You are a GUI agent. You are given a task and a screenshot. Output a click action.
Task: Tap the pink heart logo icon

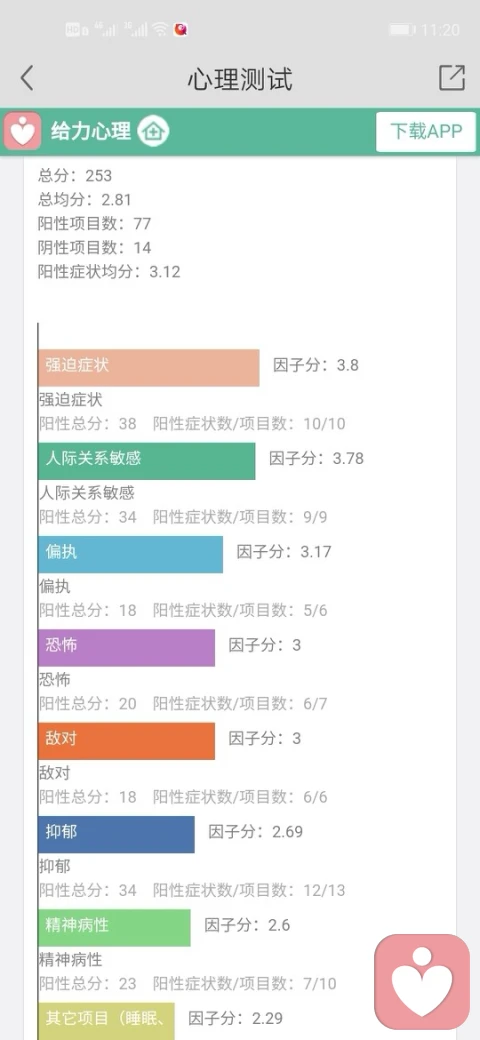point(23,131)
